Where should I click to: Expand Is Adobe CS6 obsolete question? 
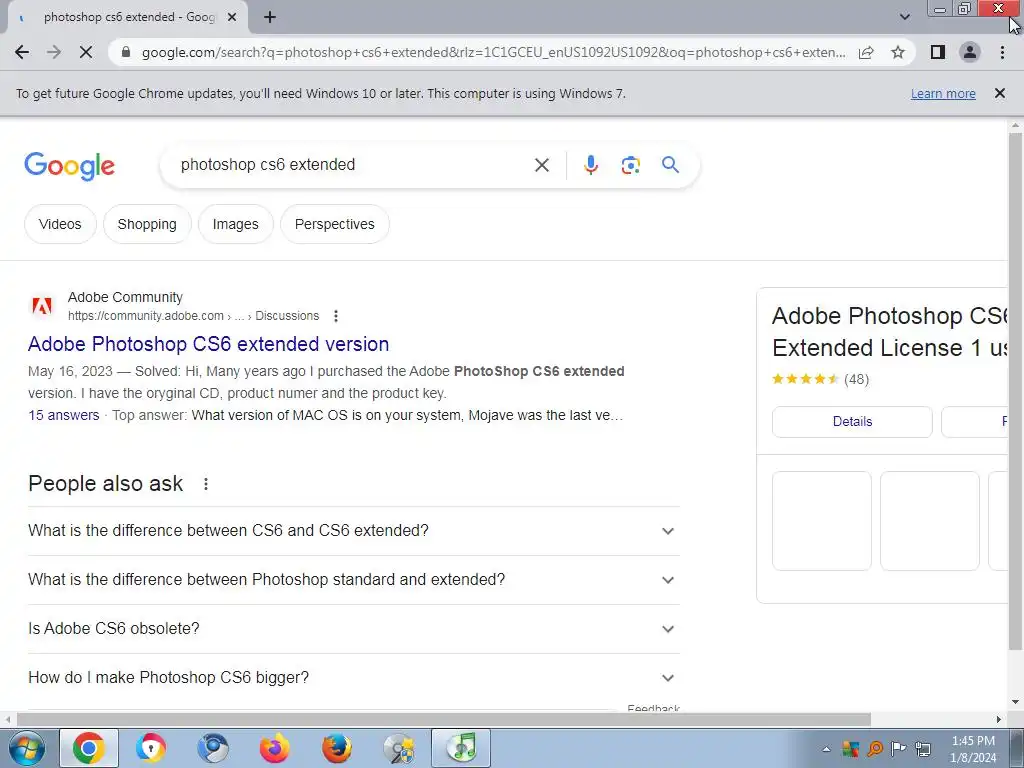pos(353,629)
